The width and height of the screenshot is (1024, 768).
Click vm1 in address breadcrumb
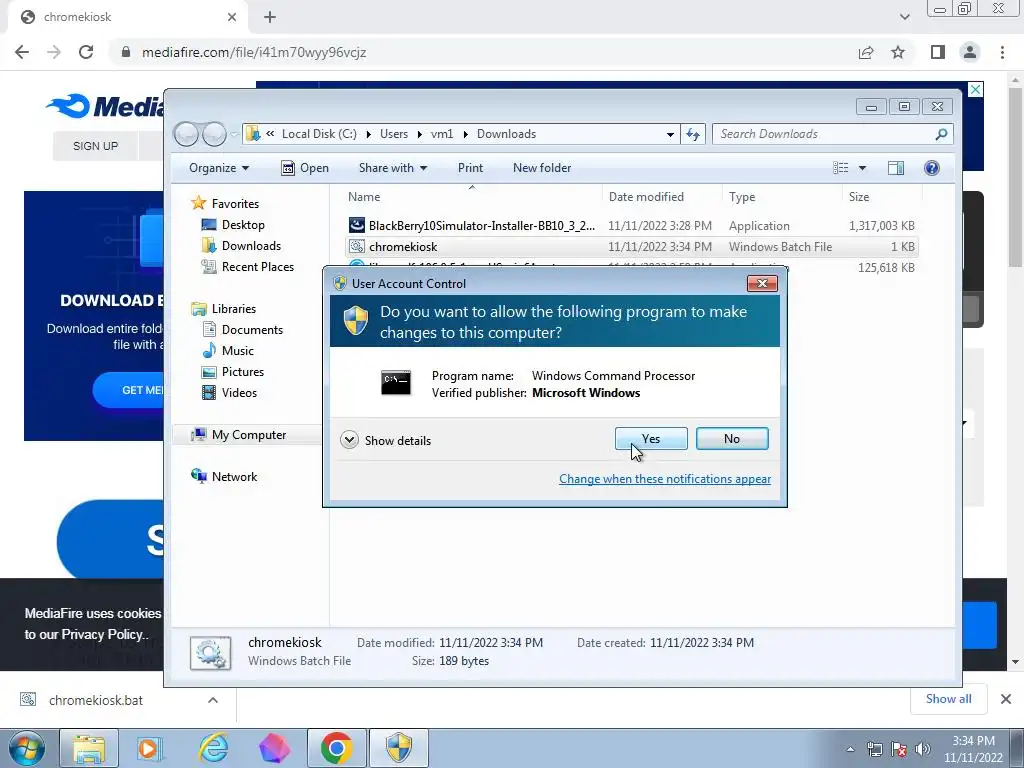tap(441, 134)
